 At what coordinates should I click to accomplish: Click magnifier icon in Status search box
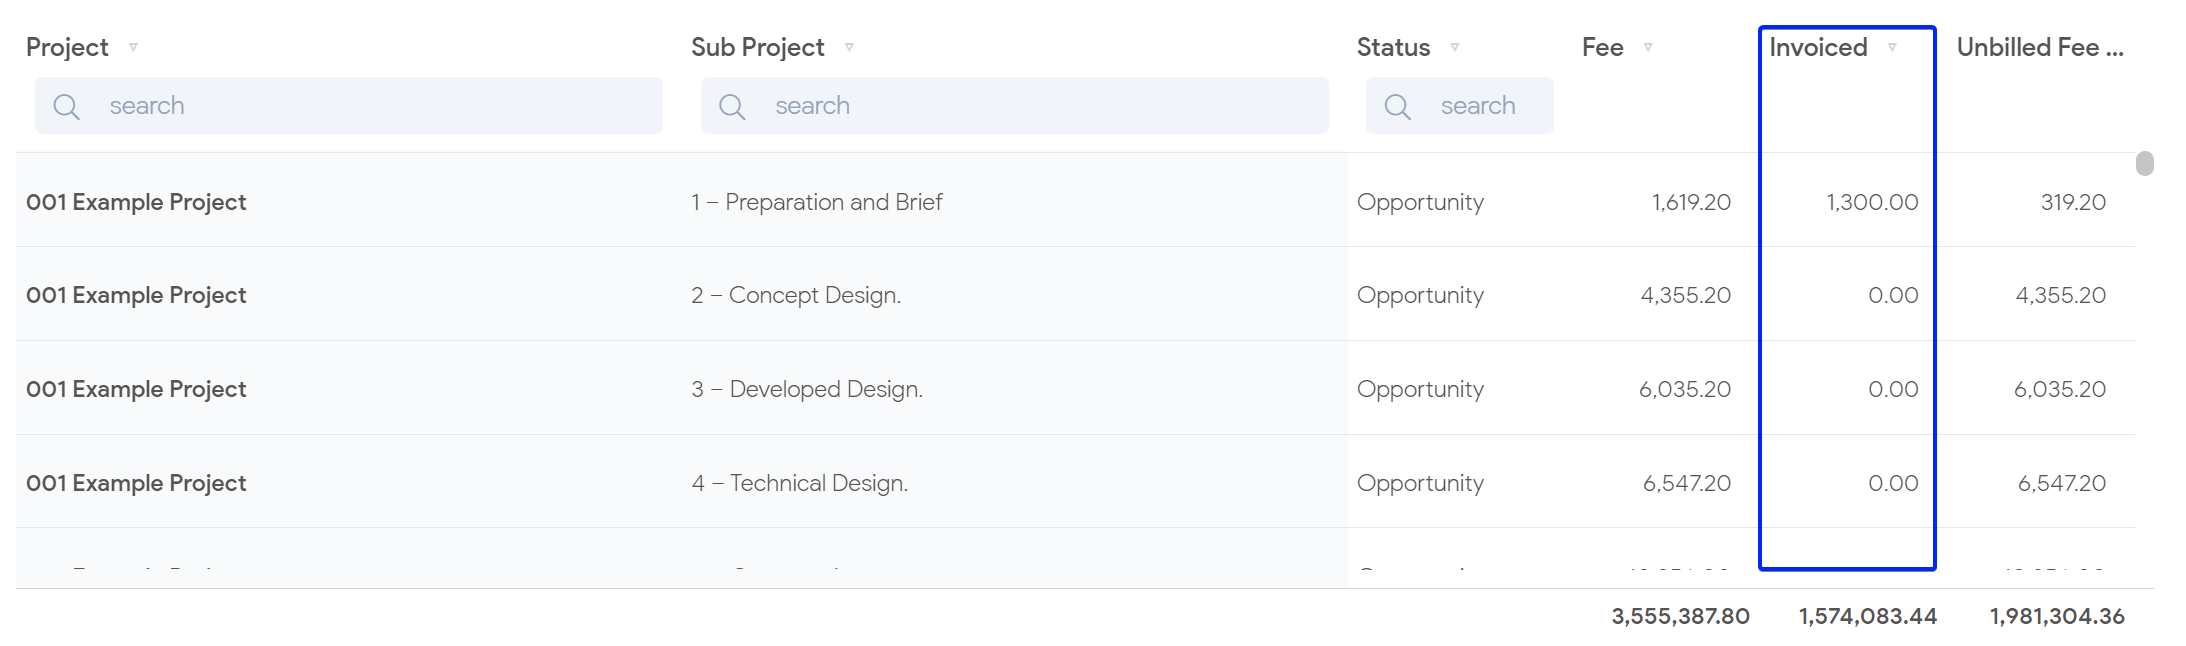1398,107
